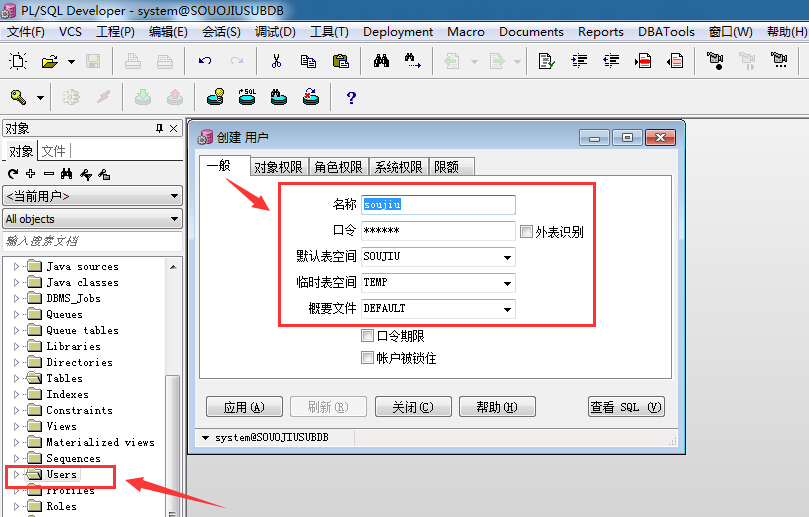Viewport: 809px width, 517px height.
Task: Toggle the 外表识别 checkbox
Action: [526, 232]
